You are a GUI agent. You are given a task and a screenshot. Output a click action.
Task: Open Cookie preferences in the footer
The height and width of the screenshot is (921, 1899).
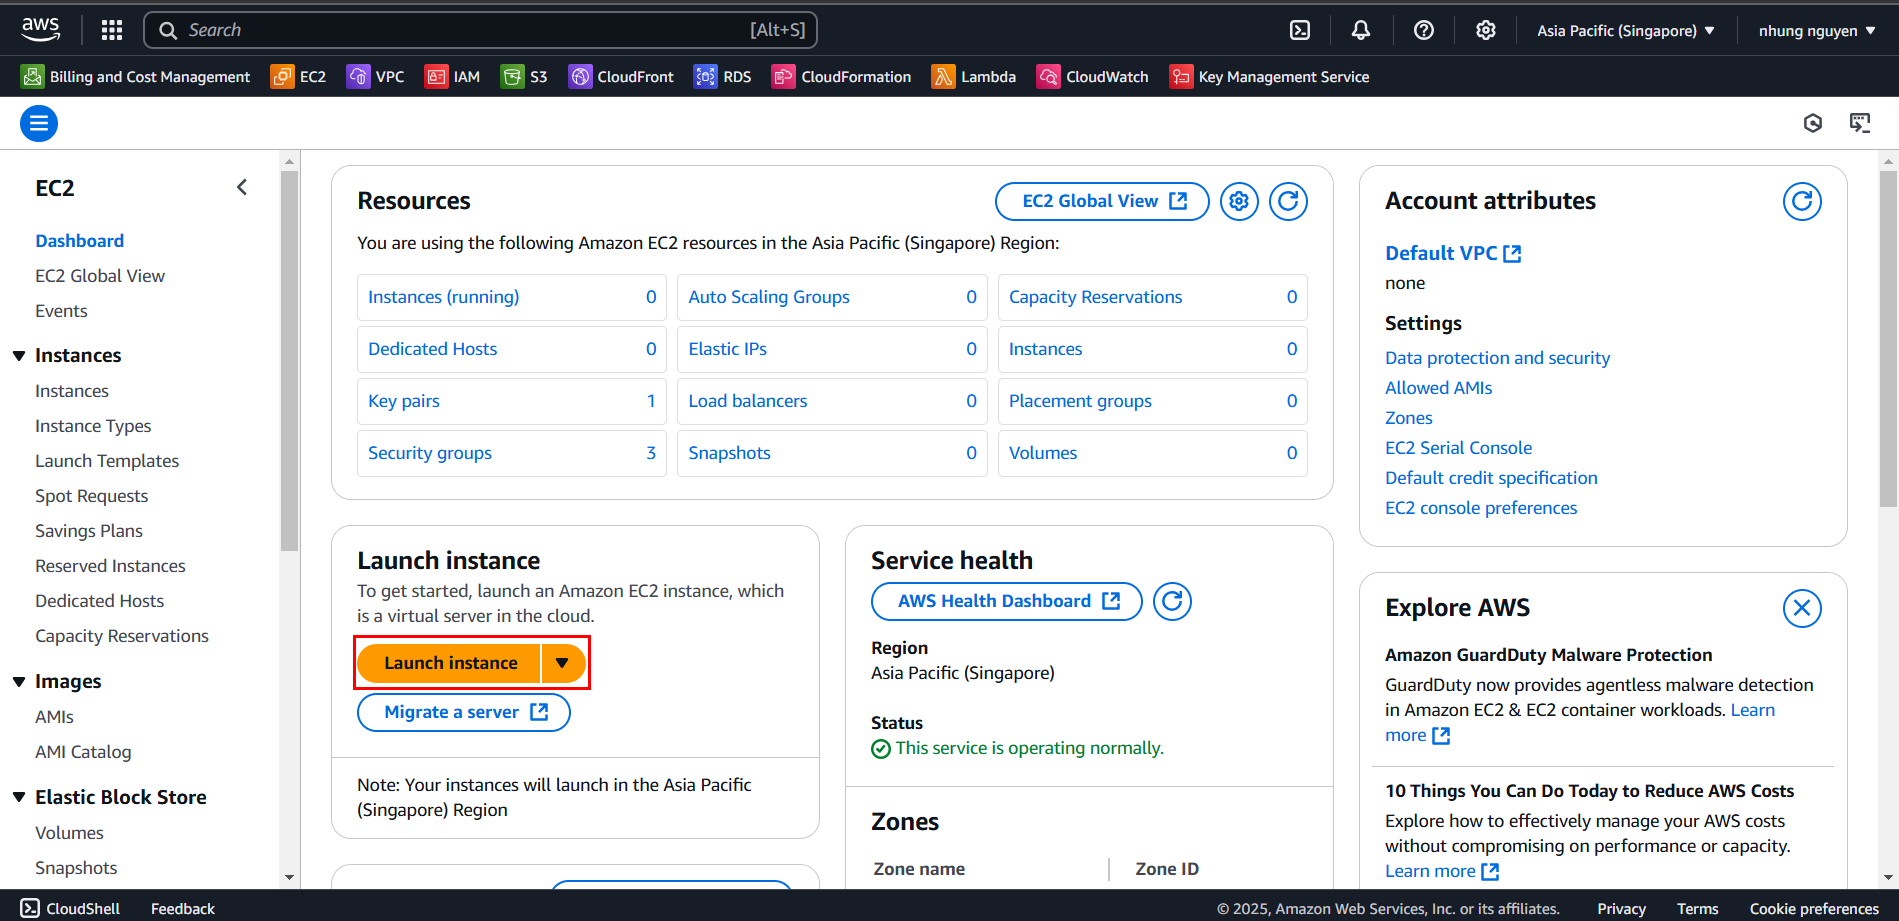coord(1814,908)
